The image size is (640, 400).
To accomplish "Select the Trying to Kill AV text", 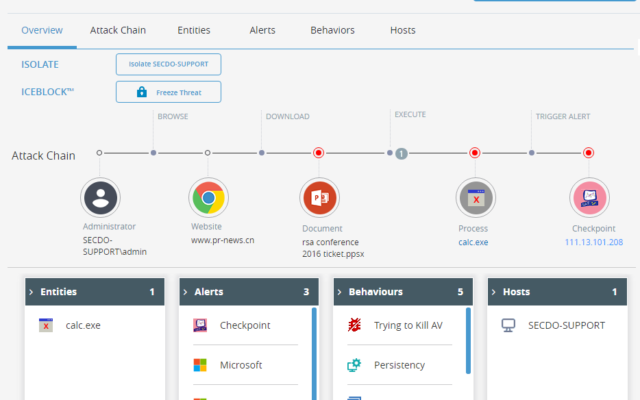I will point(408,325).
